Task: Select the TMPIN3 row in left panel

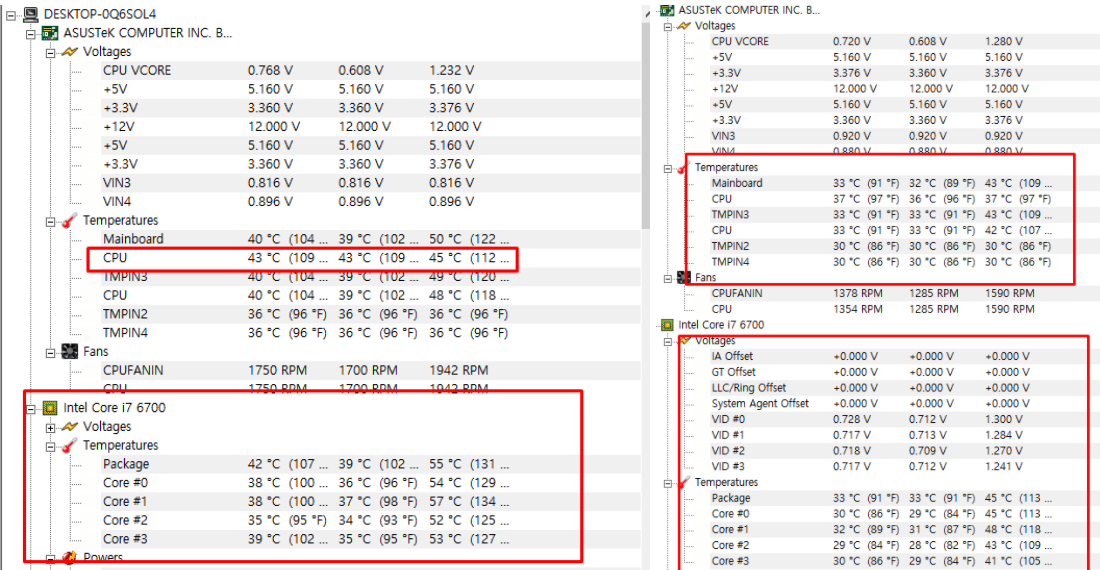Action: click(x=370, y=277)
